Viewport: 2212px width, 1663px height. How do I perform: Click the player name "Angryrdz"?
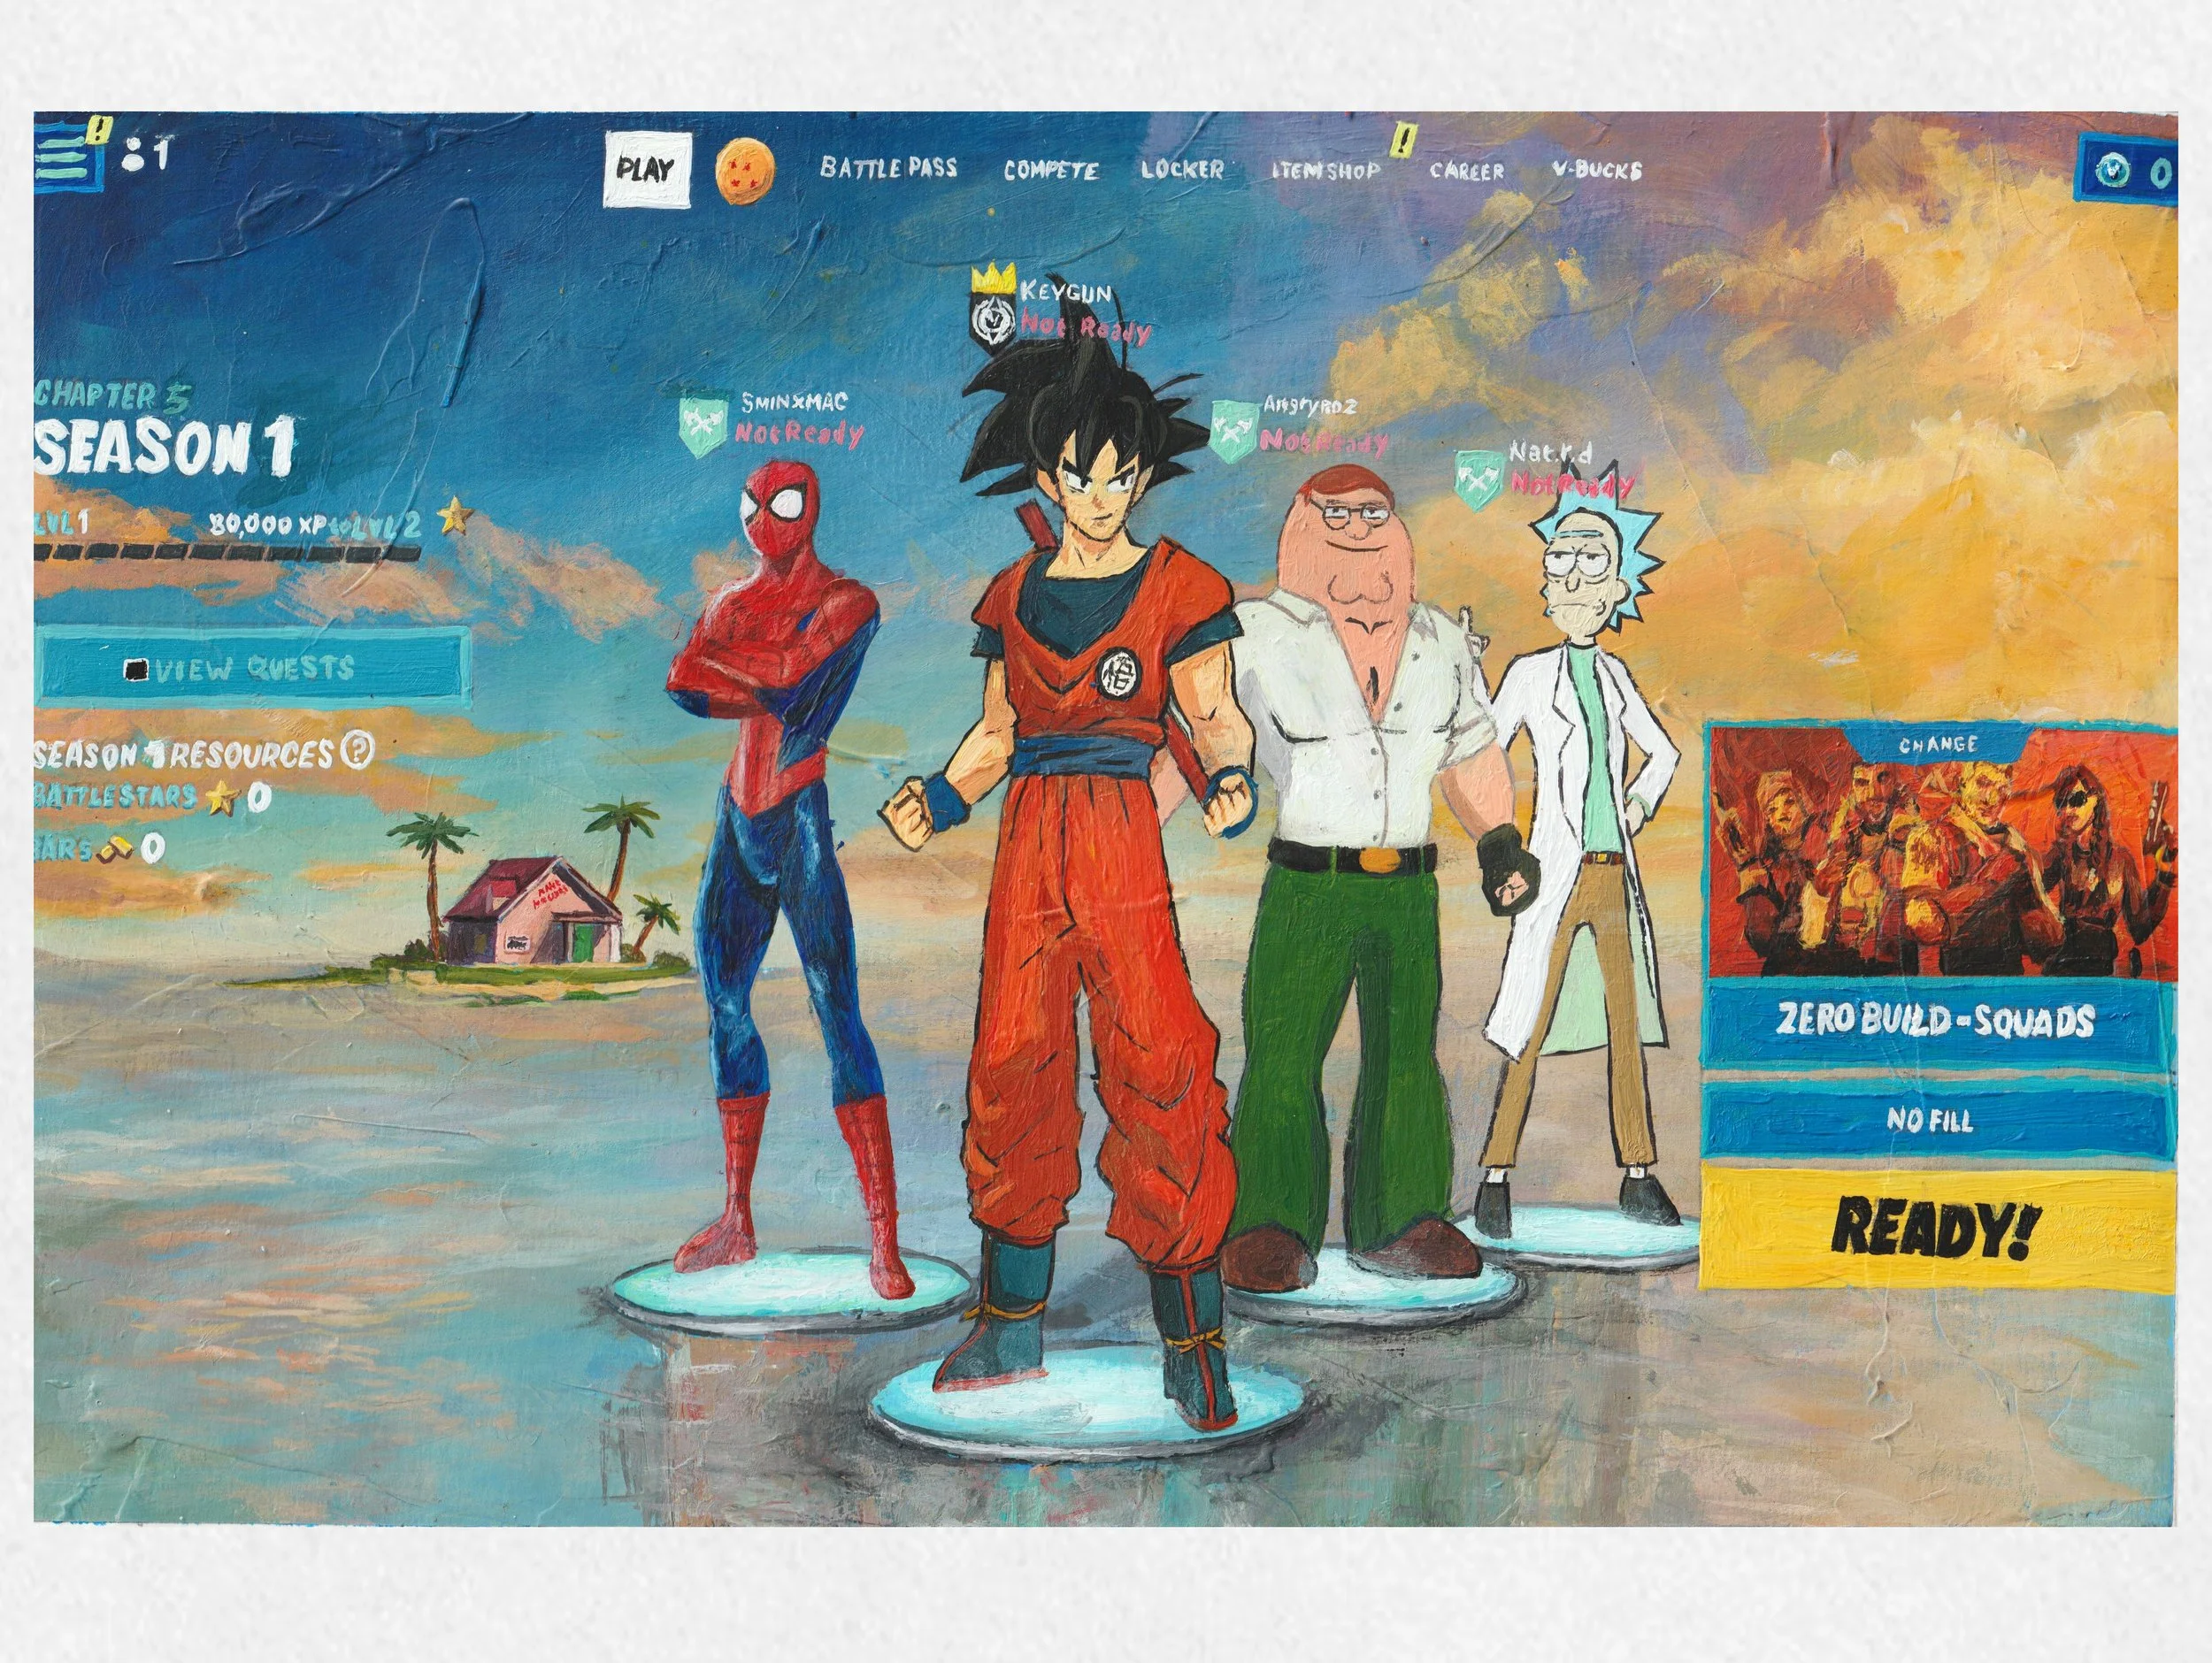1311,405
